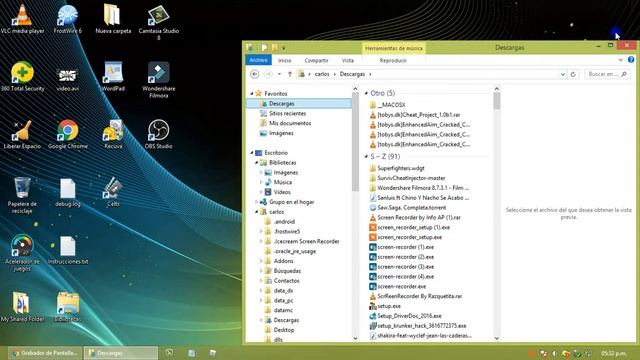Click Descargas in the address breadcrumb
The height and width of the screenshot is (360, 640).
coord(352,74)
